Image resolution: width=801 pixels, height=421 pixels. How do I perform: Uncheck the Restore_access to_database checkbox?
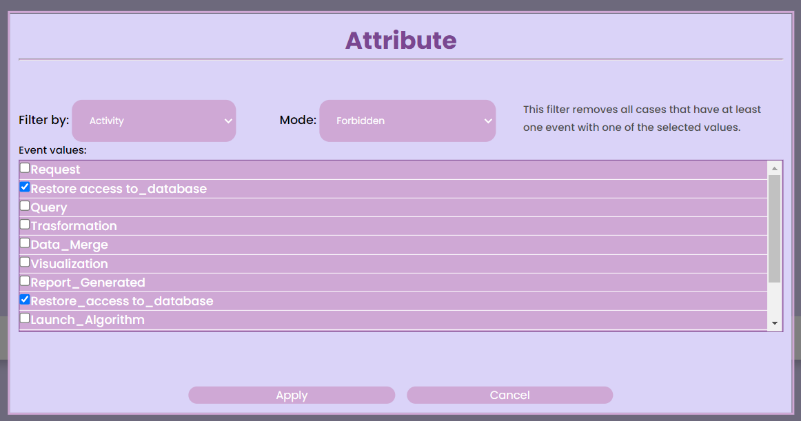(25, 299)
